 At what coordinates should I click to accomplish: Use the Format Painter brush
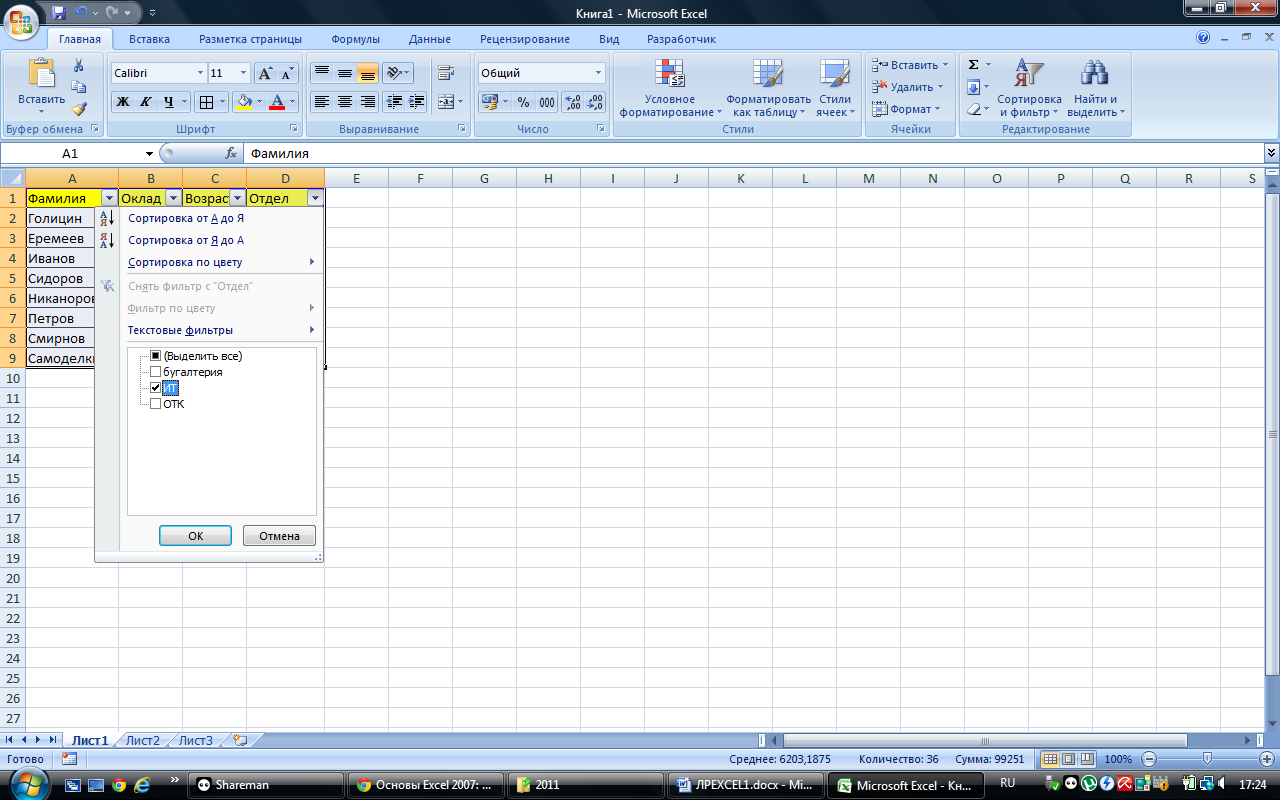pyautogui.click(x=79, y=109)
